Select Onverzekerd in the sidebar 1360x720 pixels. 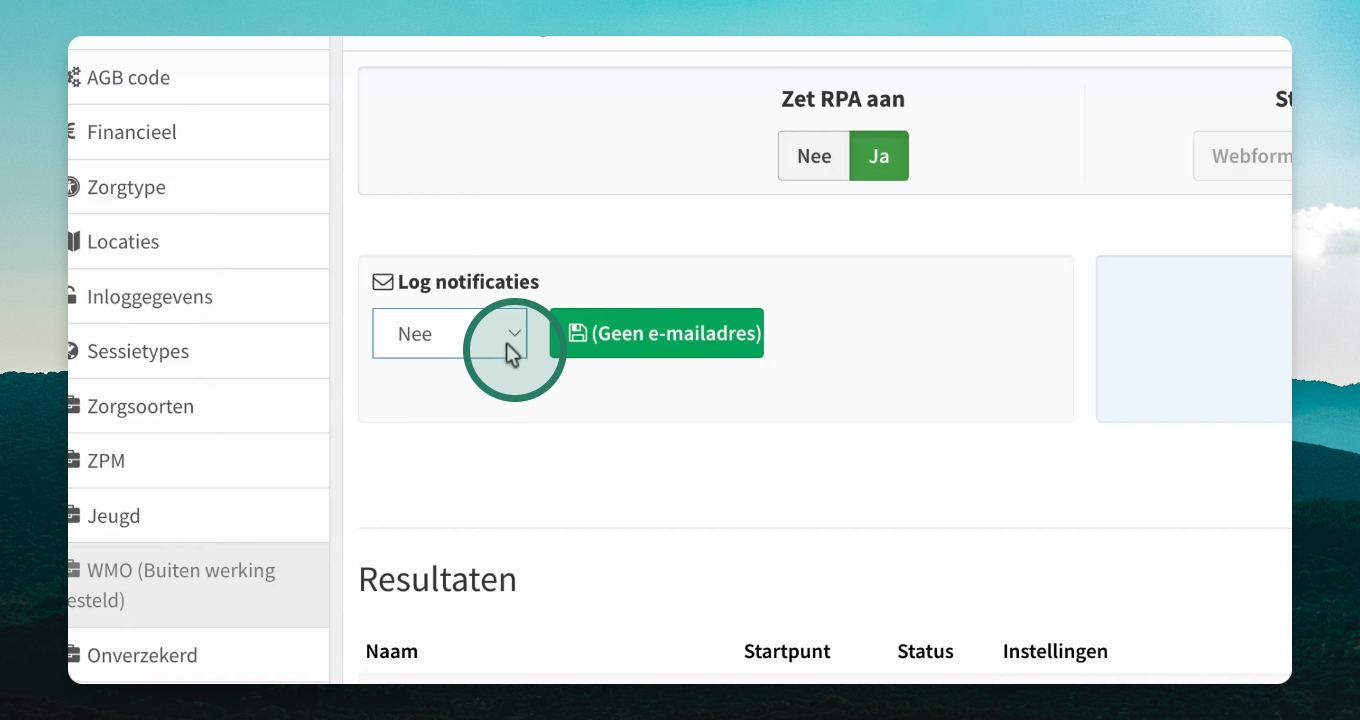tap(198, 655)
